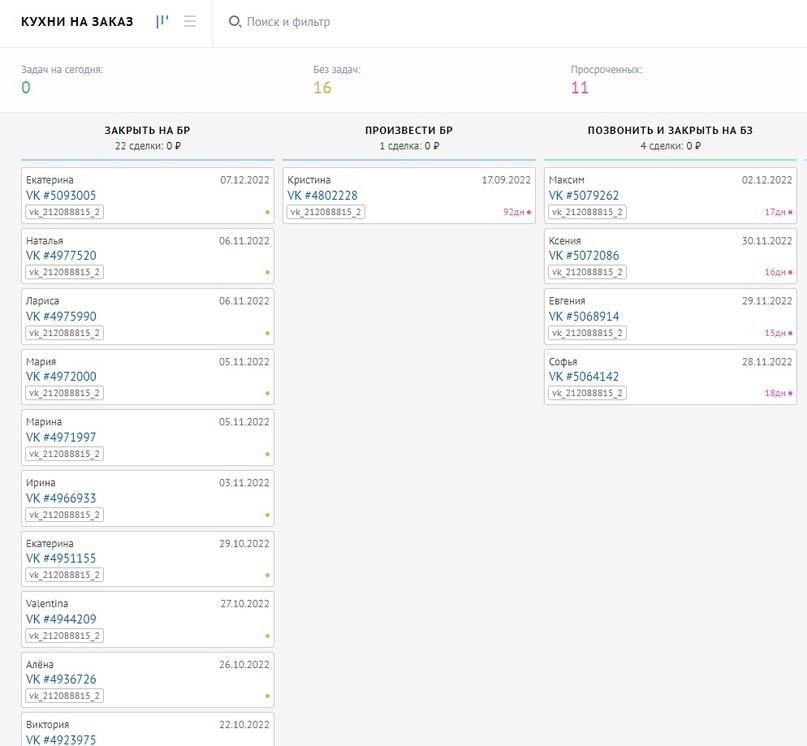Click ПОЗВОНИТЬ И ЗАКРЫТЬ НА БЗ column header

click(670, 130)
